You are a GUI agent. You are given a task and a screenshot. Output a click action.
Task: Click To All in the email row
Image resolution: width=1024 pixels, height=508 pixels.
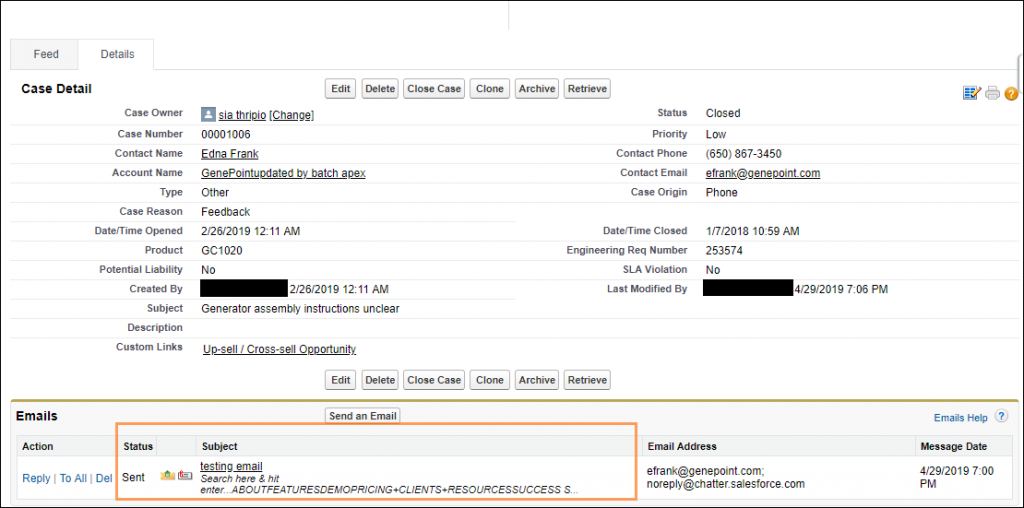tap(73, 479)
